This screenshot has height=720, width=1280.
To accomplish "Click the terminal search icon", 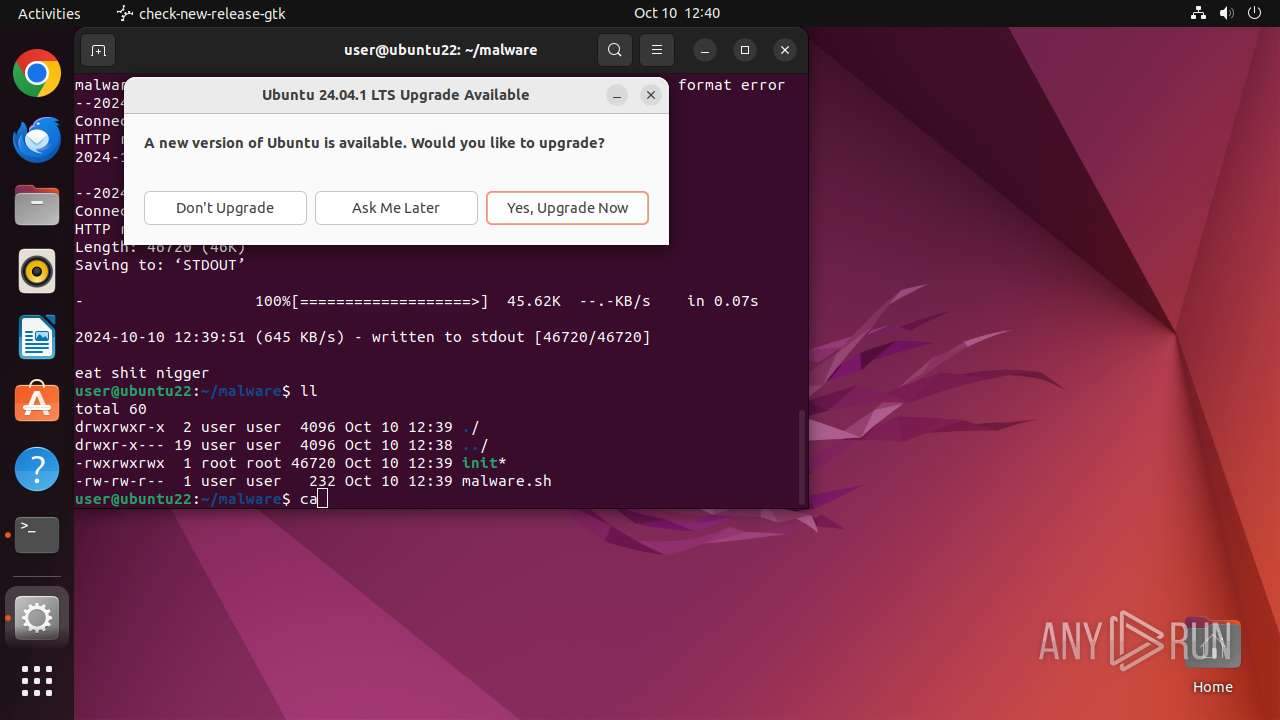I will [x=615, y=50].
